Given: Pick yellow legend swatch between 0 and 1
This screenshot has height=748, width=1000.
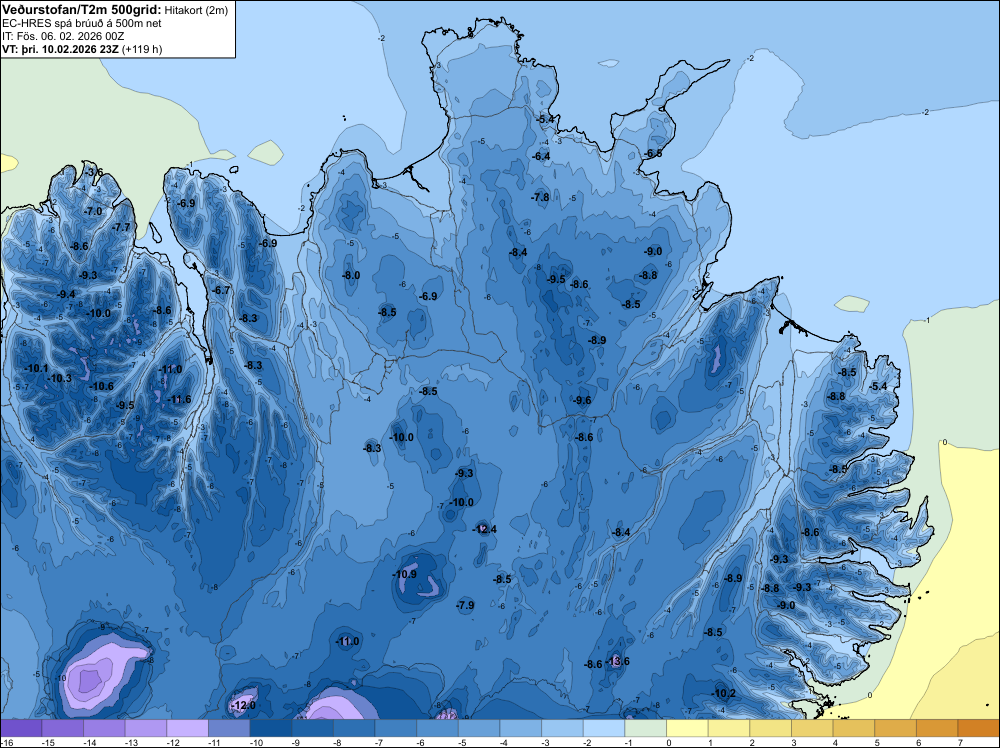Looking at the screenshot, I should [688, 728].
